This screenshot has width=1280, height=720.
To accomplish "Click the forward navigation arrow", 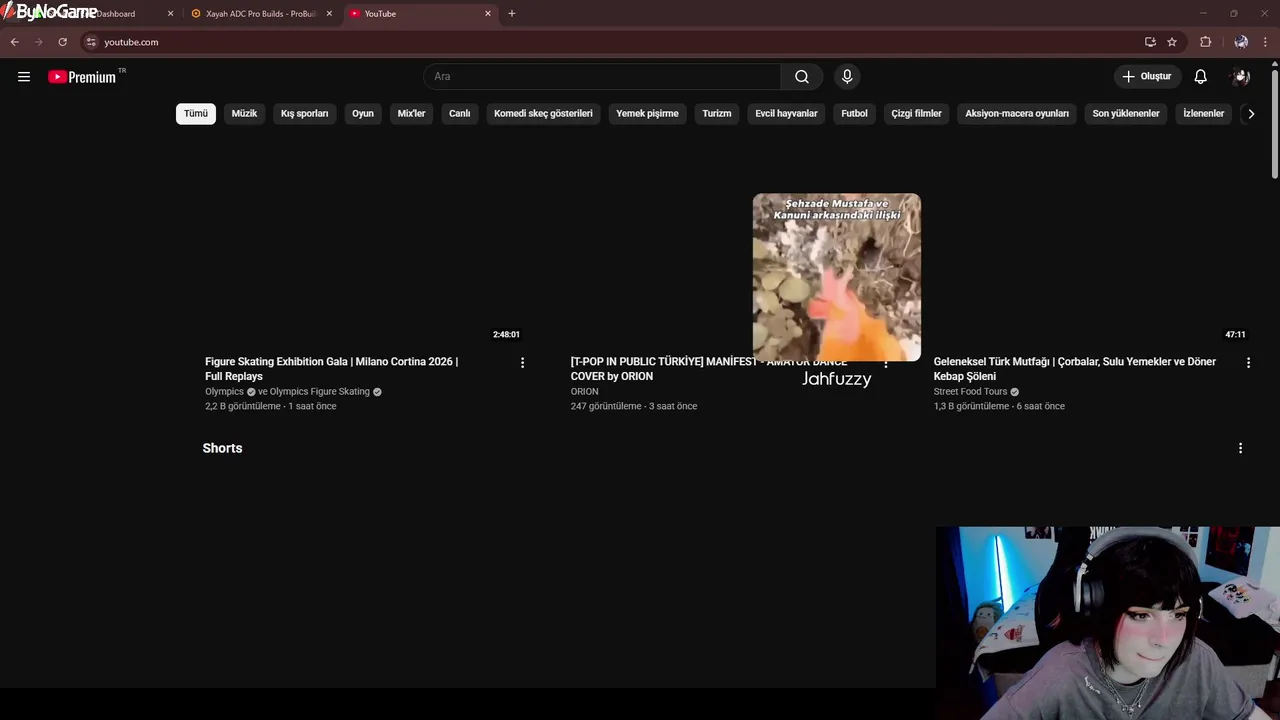I will point(38,42).
